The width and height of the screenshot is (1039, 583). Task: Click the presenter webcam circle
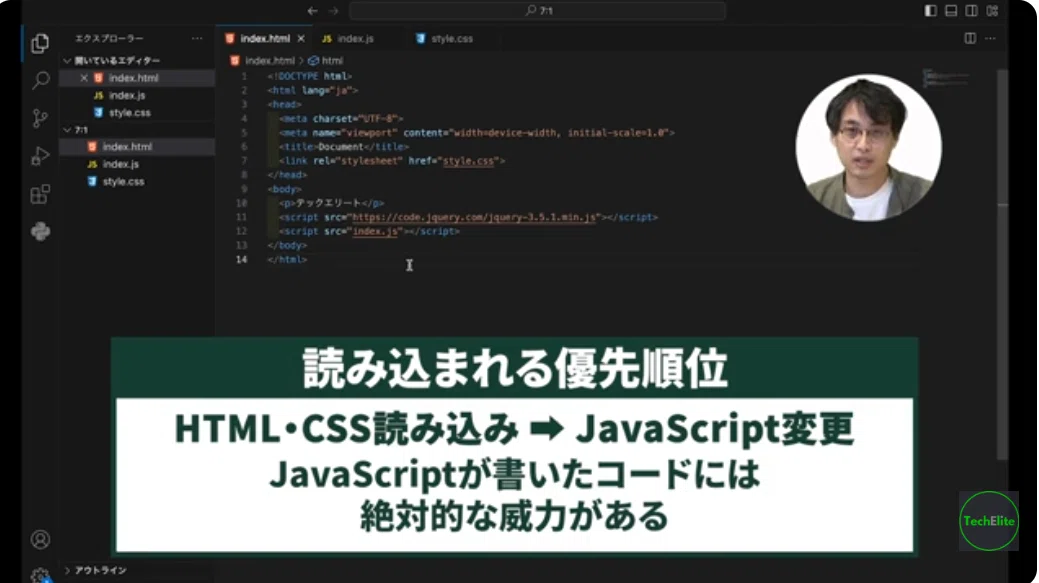(x=868, y=147)
